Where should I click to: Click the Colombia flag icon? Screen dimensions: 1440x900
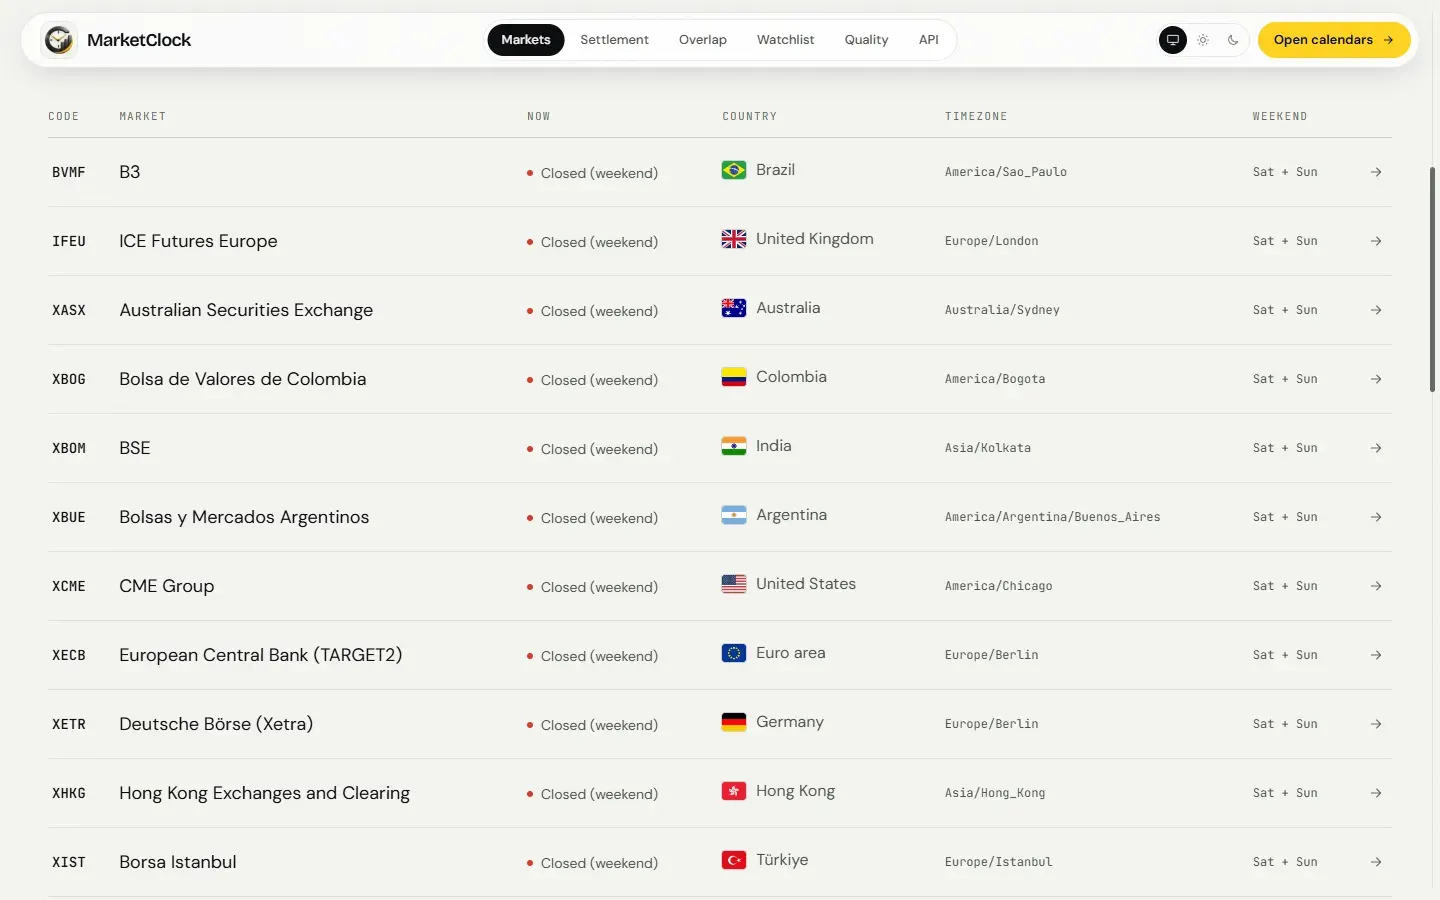[x=734, y=377]
